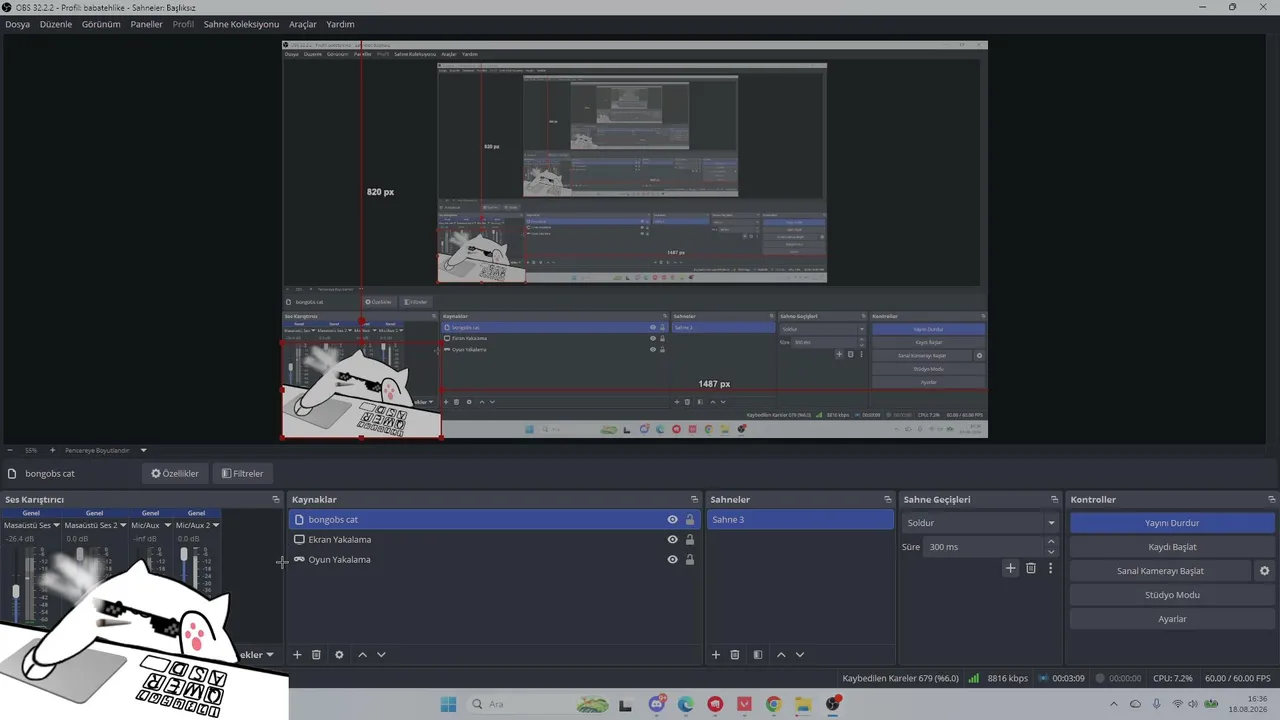Open File Explorer from the taskbar
Screen dimensions: 1280x720
(803, 704)
